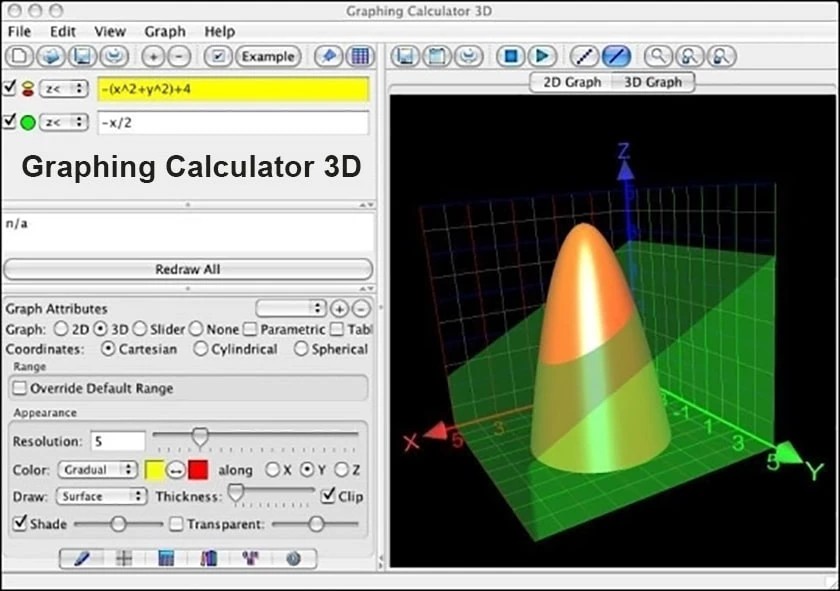Enable the Parametric checkbox
The height and width of the screenshot is (591, 840).
(x=250, y=329)
